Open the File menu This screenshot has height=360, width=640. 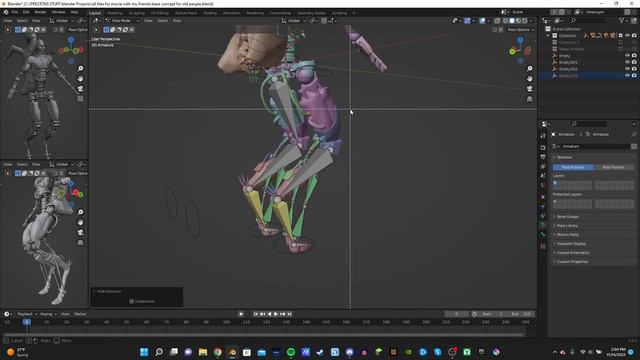pyautogui.click(x=15, y=12)
